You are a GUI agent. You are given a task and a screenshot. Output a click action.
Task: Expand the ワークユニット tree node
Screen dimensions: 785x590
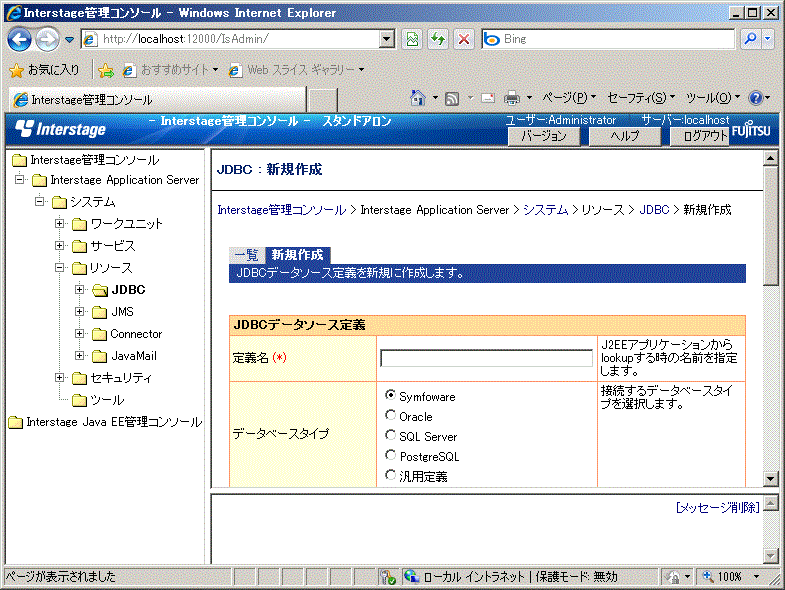click(60, 223)
